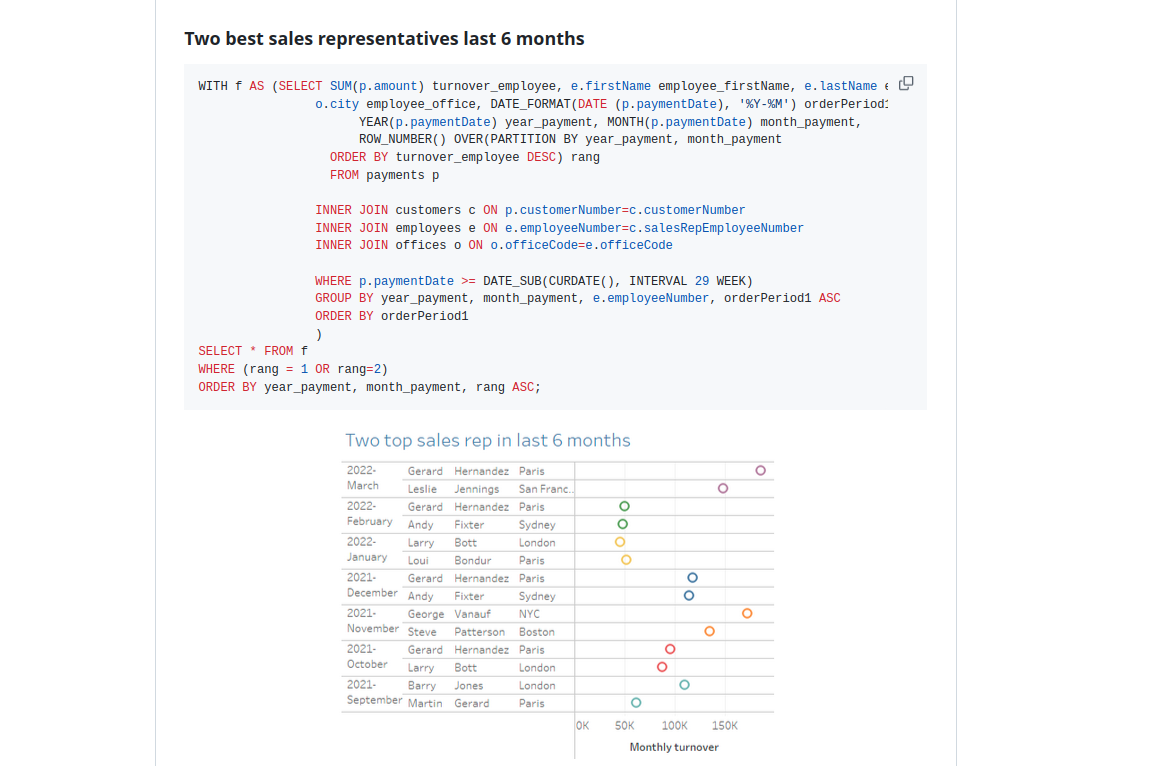Click the chart title 'Two top sales rep in last 6 months'
The height and width of the screenshot is (766, 1150).
tap(488, 440)
